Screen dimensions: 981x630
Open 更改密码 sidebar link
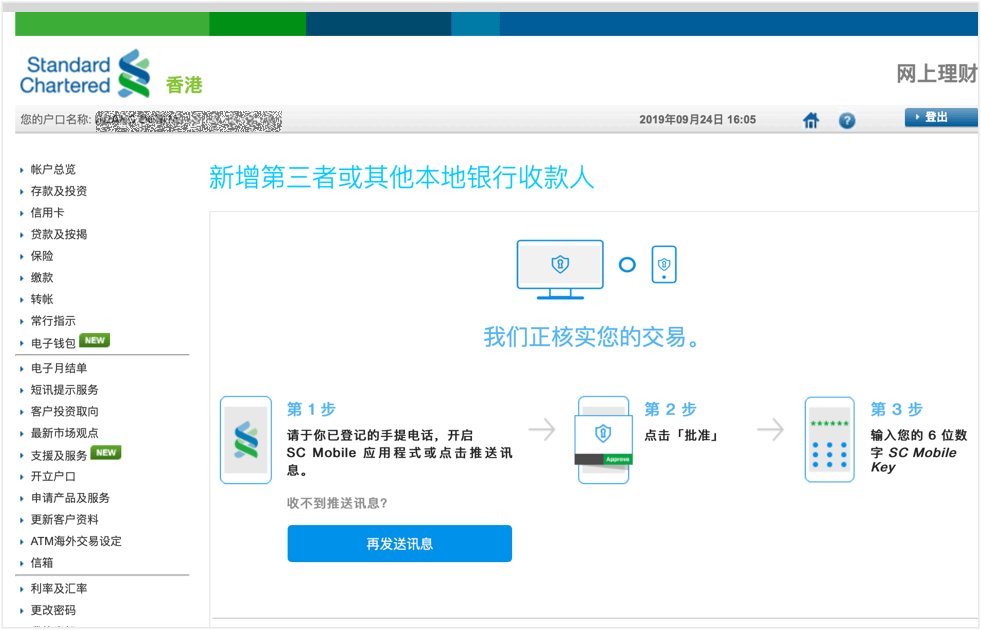point(53,610)
